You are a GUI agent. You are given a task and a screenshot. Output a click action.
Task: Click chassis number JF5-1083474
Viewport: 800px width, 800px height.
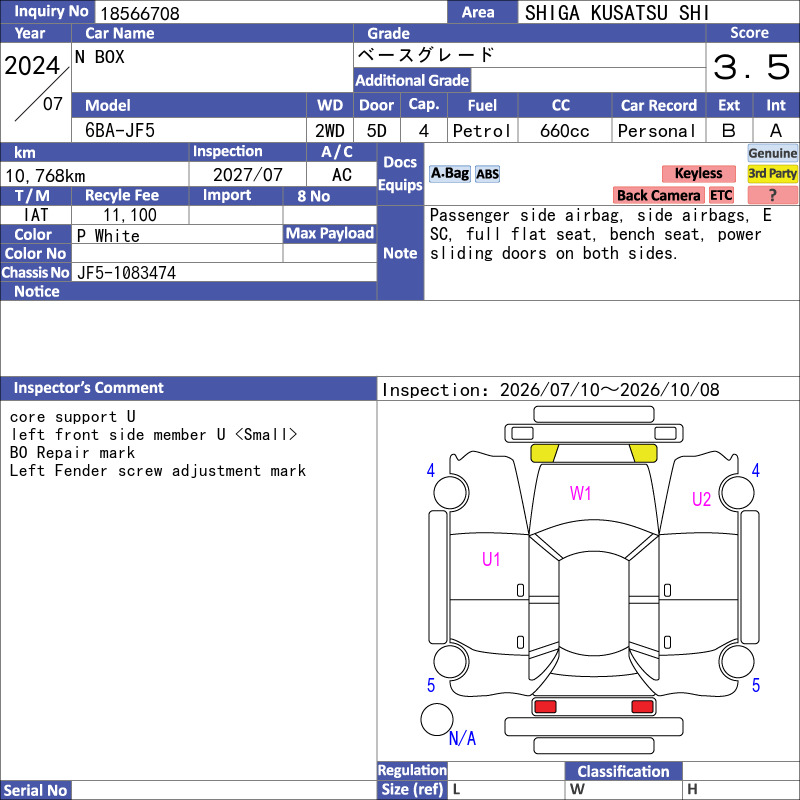coord(127,272)
